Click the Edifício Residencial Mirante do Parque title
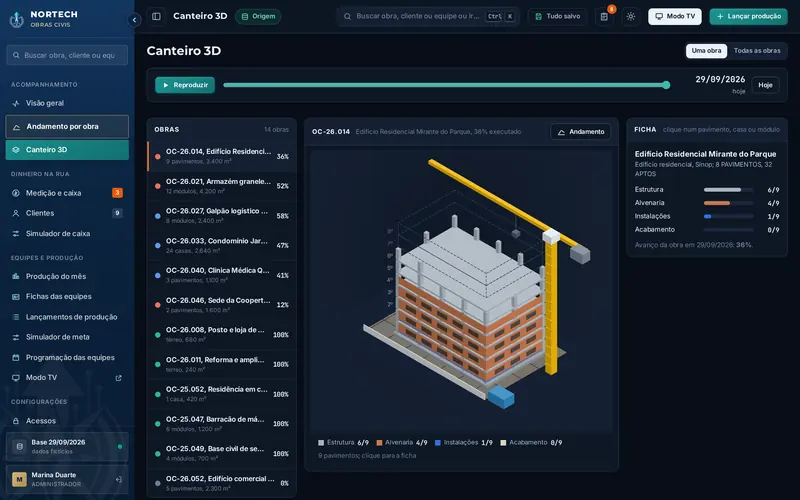The image size is (800, 500). pos(705,154)
